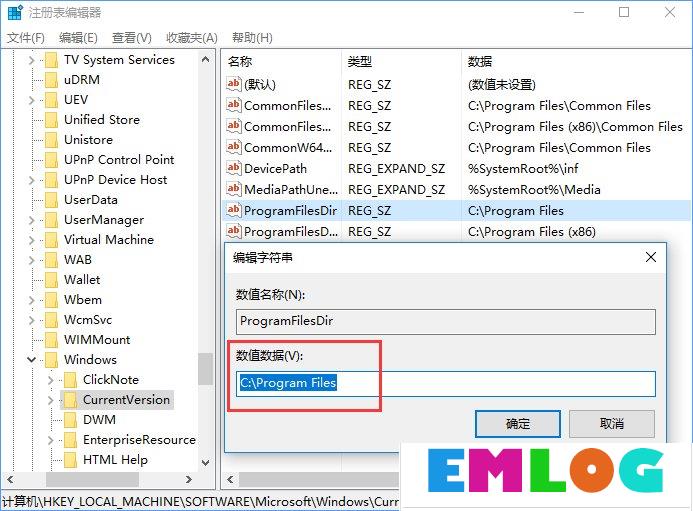Viewport: 693px width, 511px height.
Task: Click the 数值名称 field showing ProgramFilesDir
Action: point(446,321)
